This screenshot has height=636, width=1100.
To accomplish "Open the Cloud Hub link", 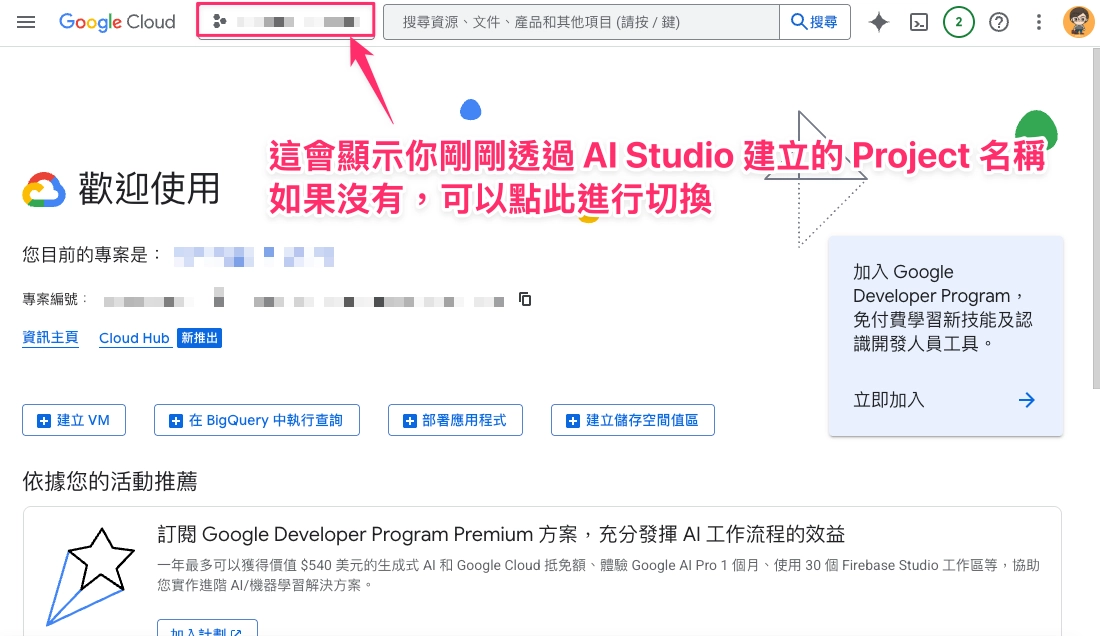I will (134, 338).
